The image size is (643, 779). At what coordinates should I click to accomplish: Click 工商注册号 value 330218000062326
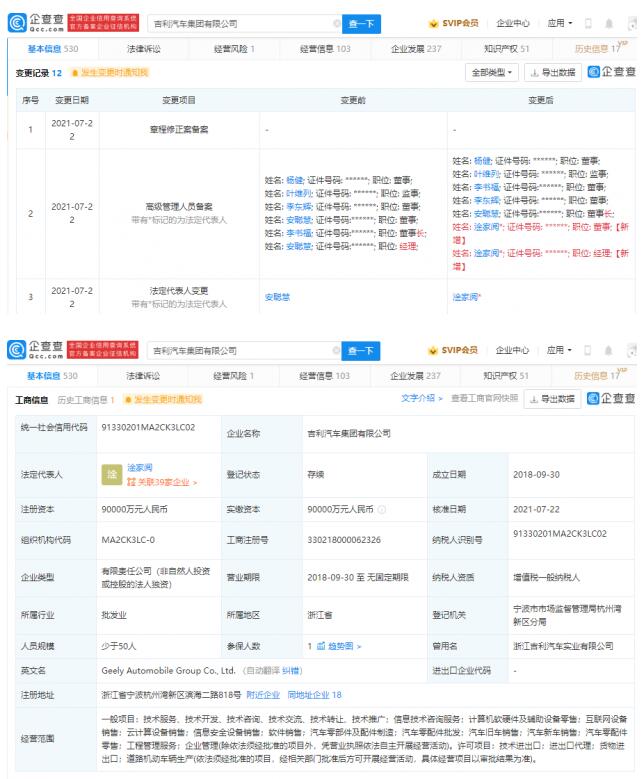[344, 540]
